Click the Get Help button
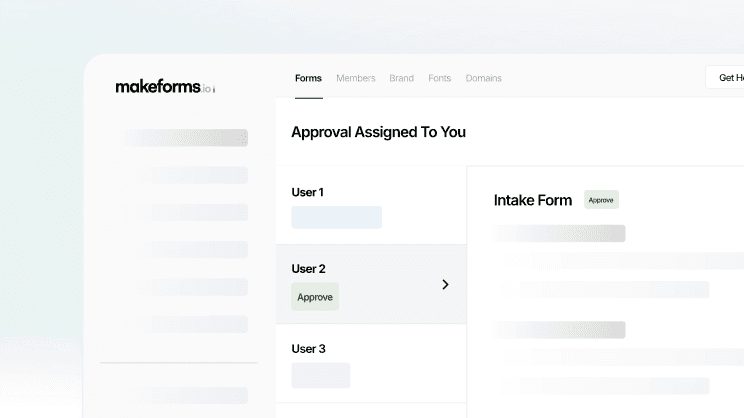This screenshot has width=744, height=418. pos(726,78)
